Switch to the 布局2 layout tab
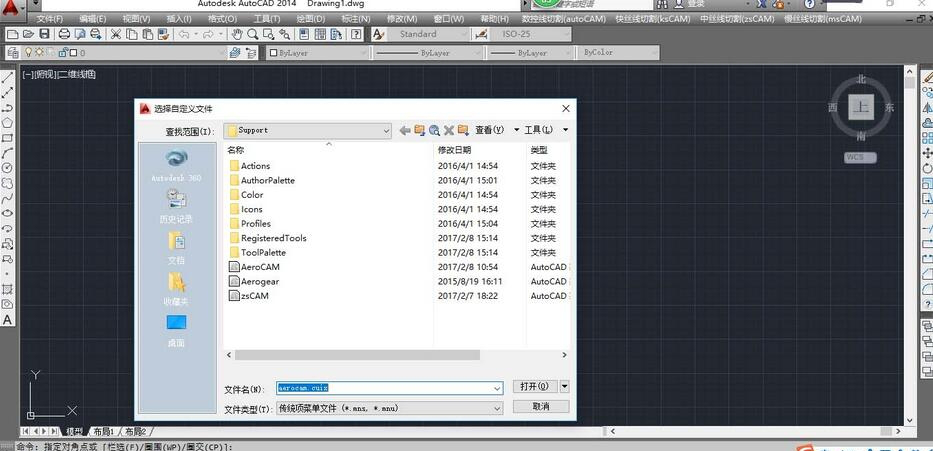 tap(135, 432)
